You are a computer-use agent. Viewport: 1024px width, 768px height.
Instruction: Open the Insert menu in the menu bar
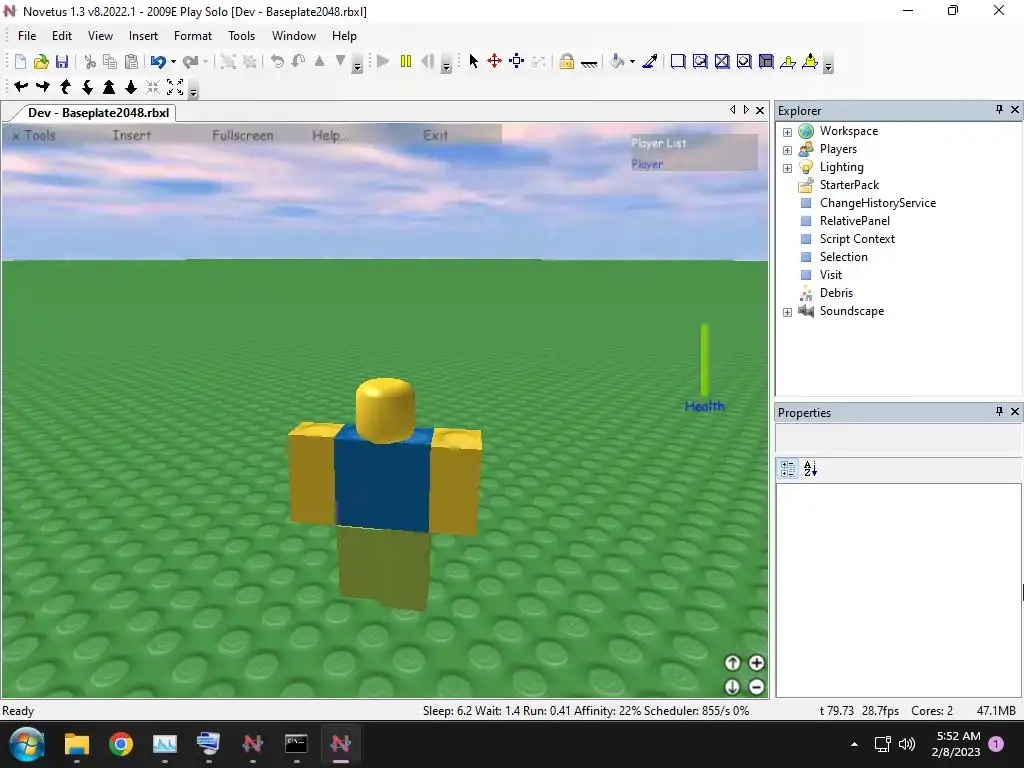pyautogui.click(x=143, y=36)
